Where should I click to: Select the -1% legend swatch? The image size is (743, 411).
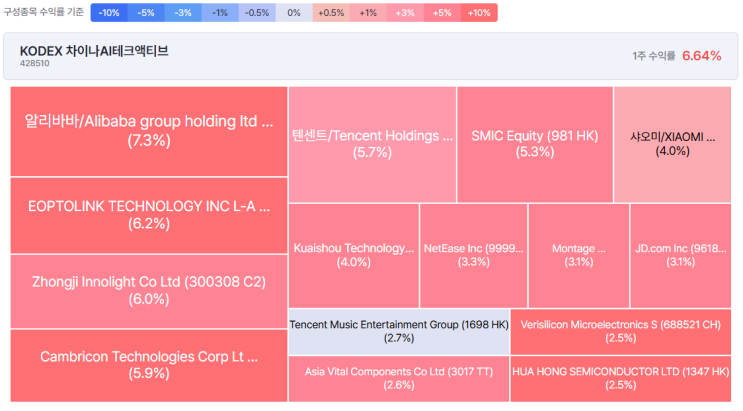(x=220, y=13)
